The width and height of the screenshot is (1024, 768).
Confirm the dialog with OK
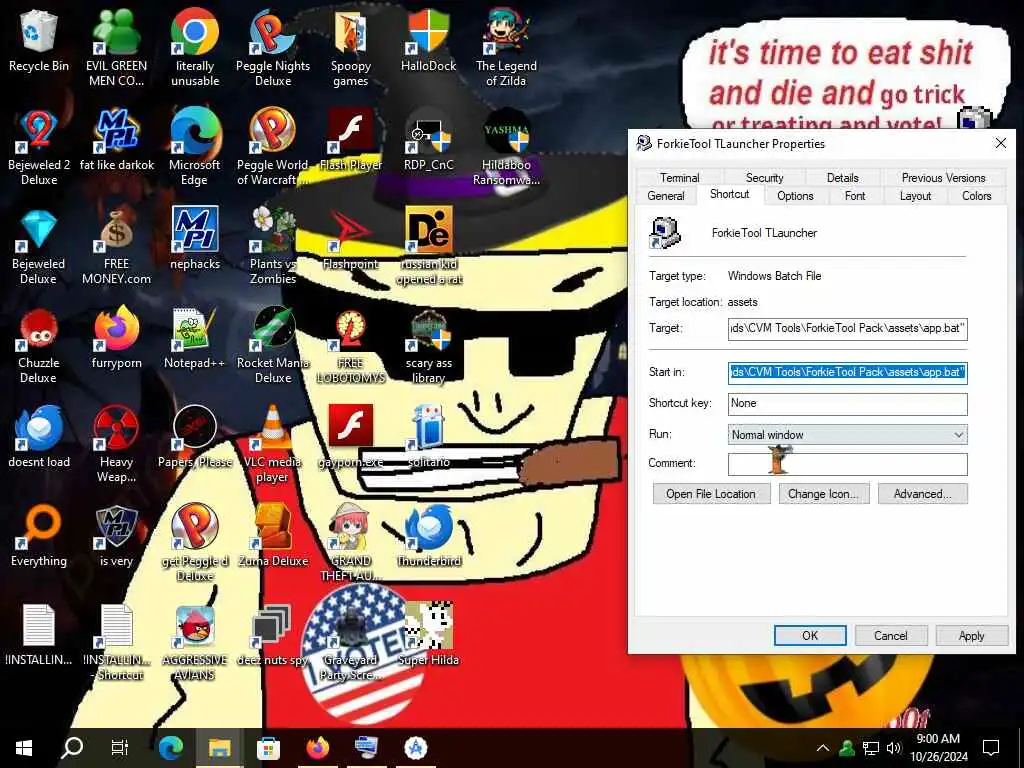810,635
